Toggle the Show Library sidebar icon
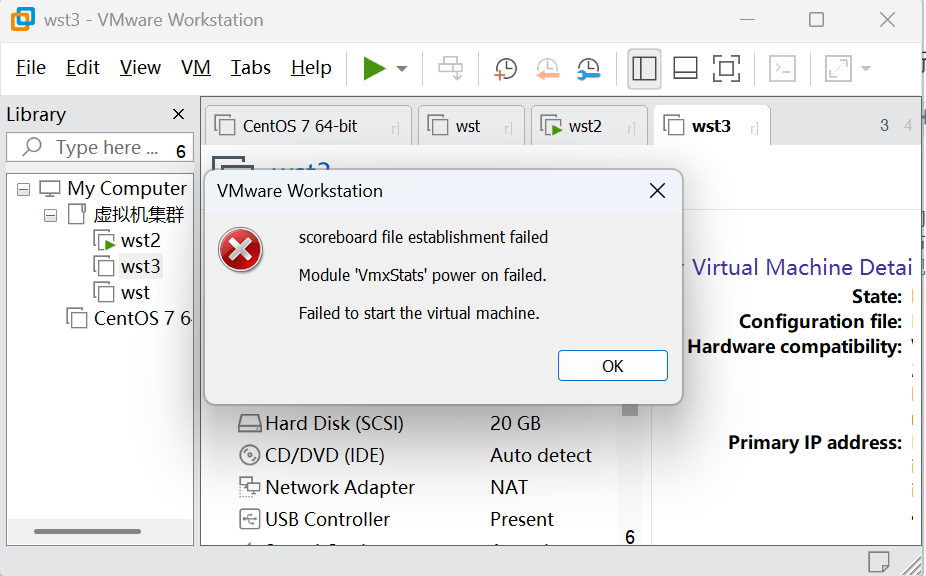926x576 pixels. pos(644,69)
